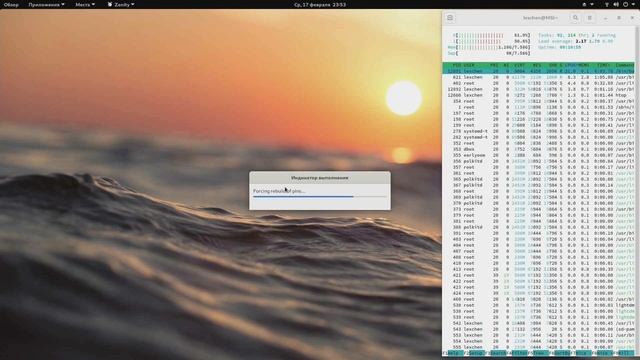
Task: Select the lexchen process running htop
Action: pyautogui.click(x=538, y=95)
